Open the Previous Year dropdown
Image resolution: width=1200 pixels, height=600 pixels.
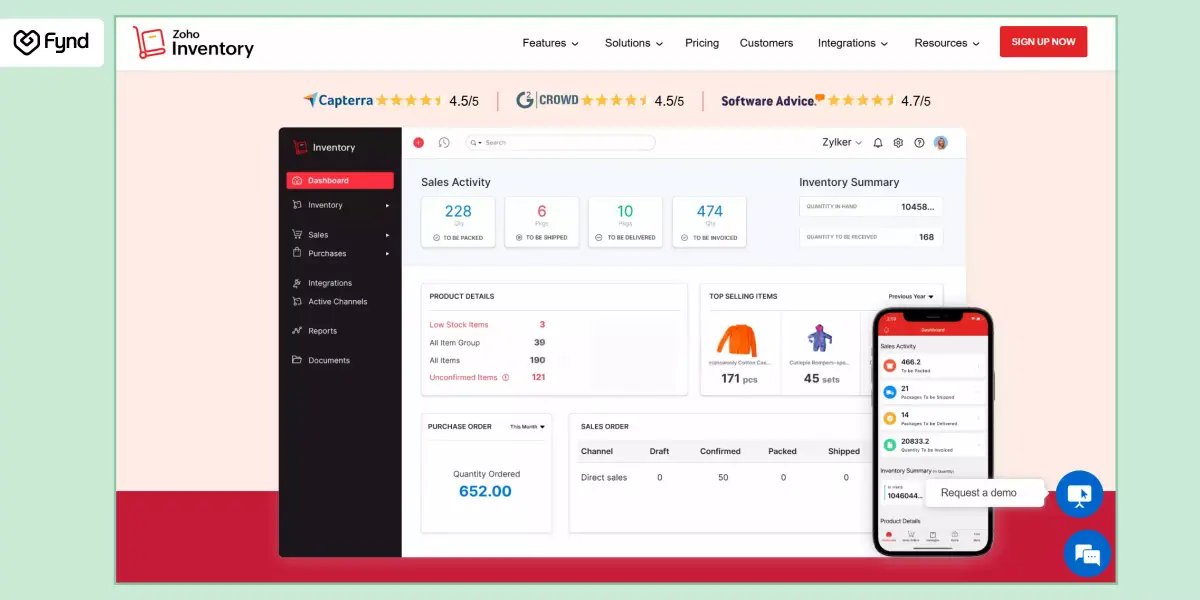coord(910,297)
